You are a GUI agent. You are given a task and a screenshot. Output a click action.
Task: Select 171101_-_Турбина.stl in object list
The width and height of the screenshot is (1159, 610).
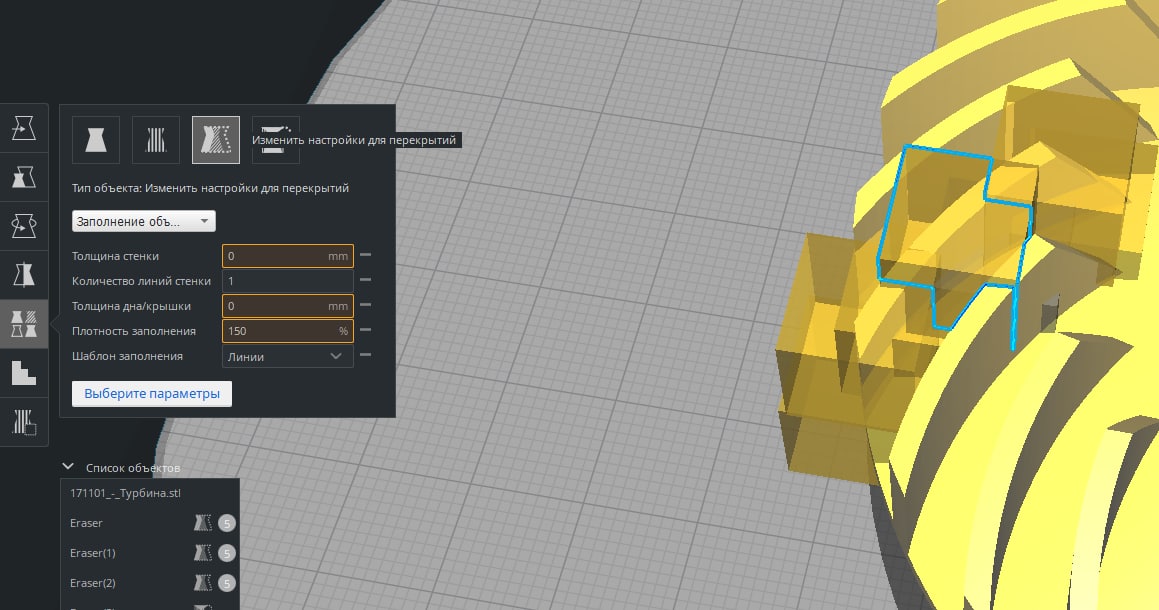click(x=126, y=493)
